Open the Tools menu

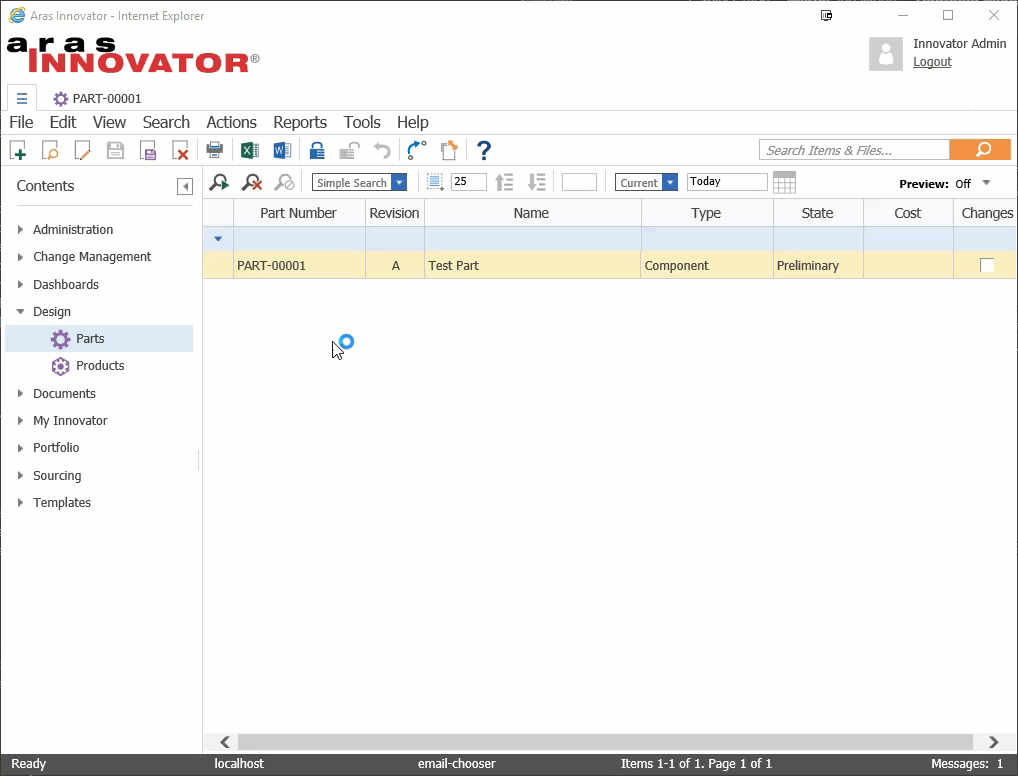point(362,122)
